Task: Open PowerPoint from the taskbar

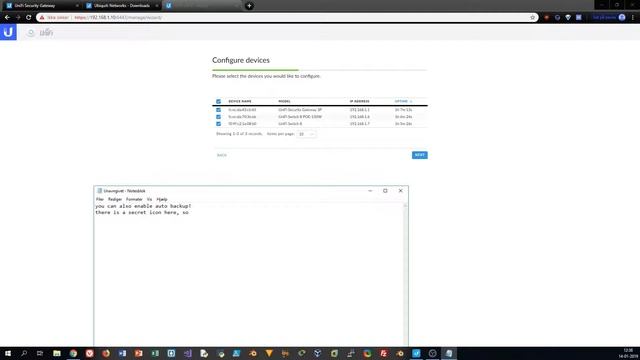Action: point(138,353)
